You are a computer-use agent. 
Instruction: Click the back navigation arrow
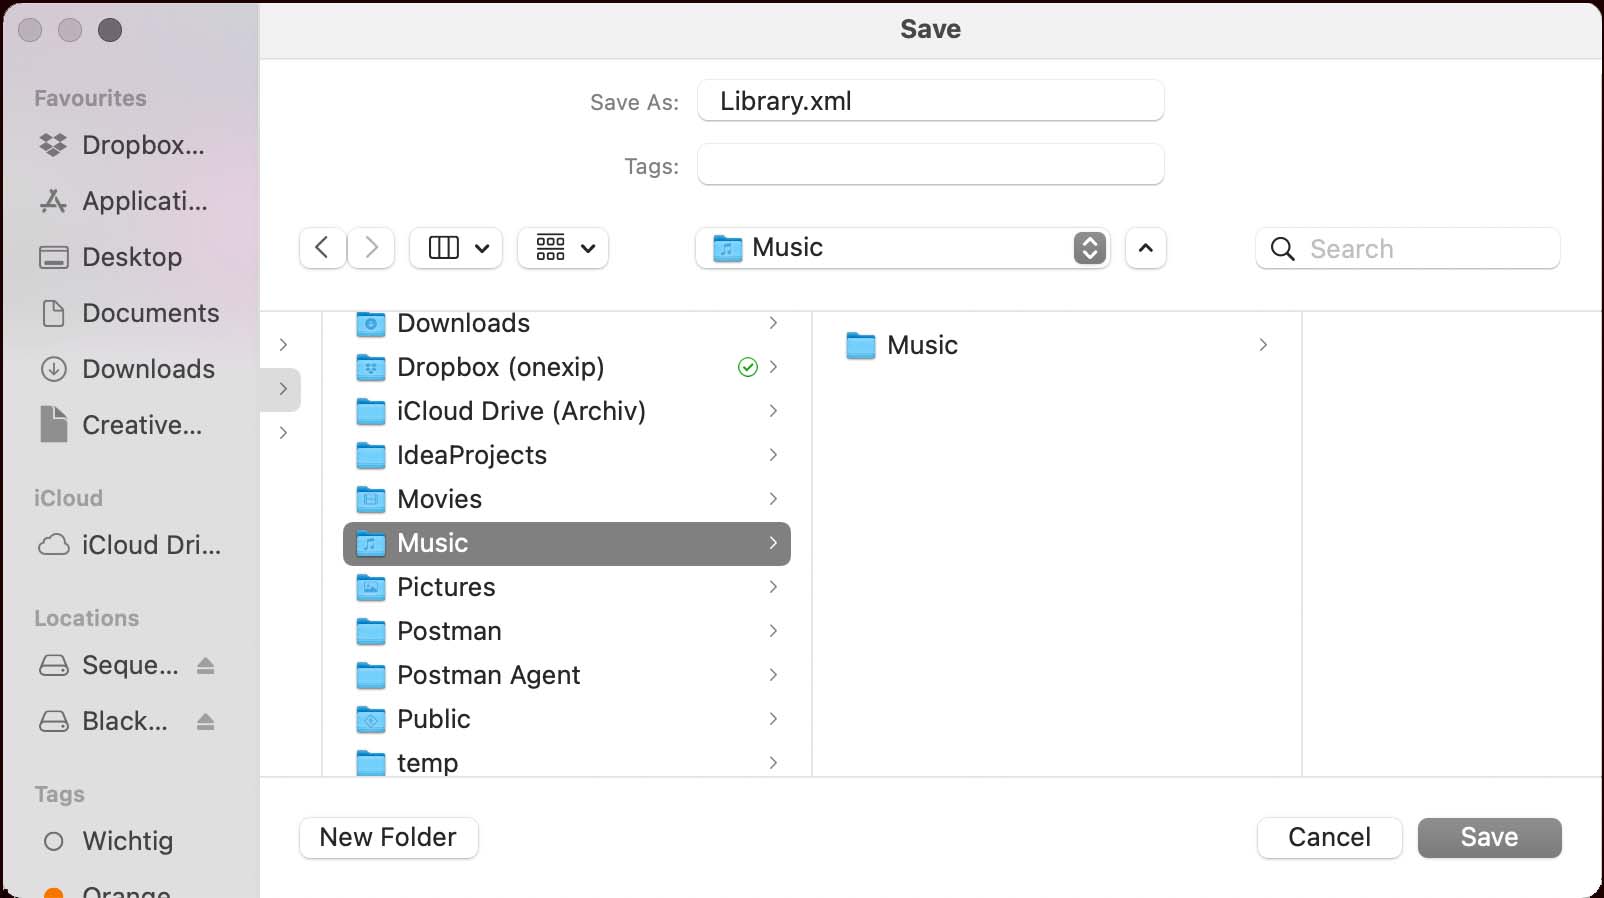(322, 248)
